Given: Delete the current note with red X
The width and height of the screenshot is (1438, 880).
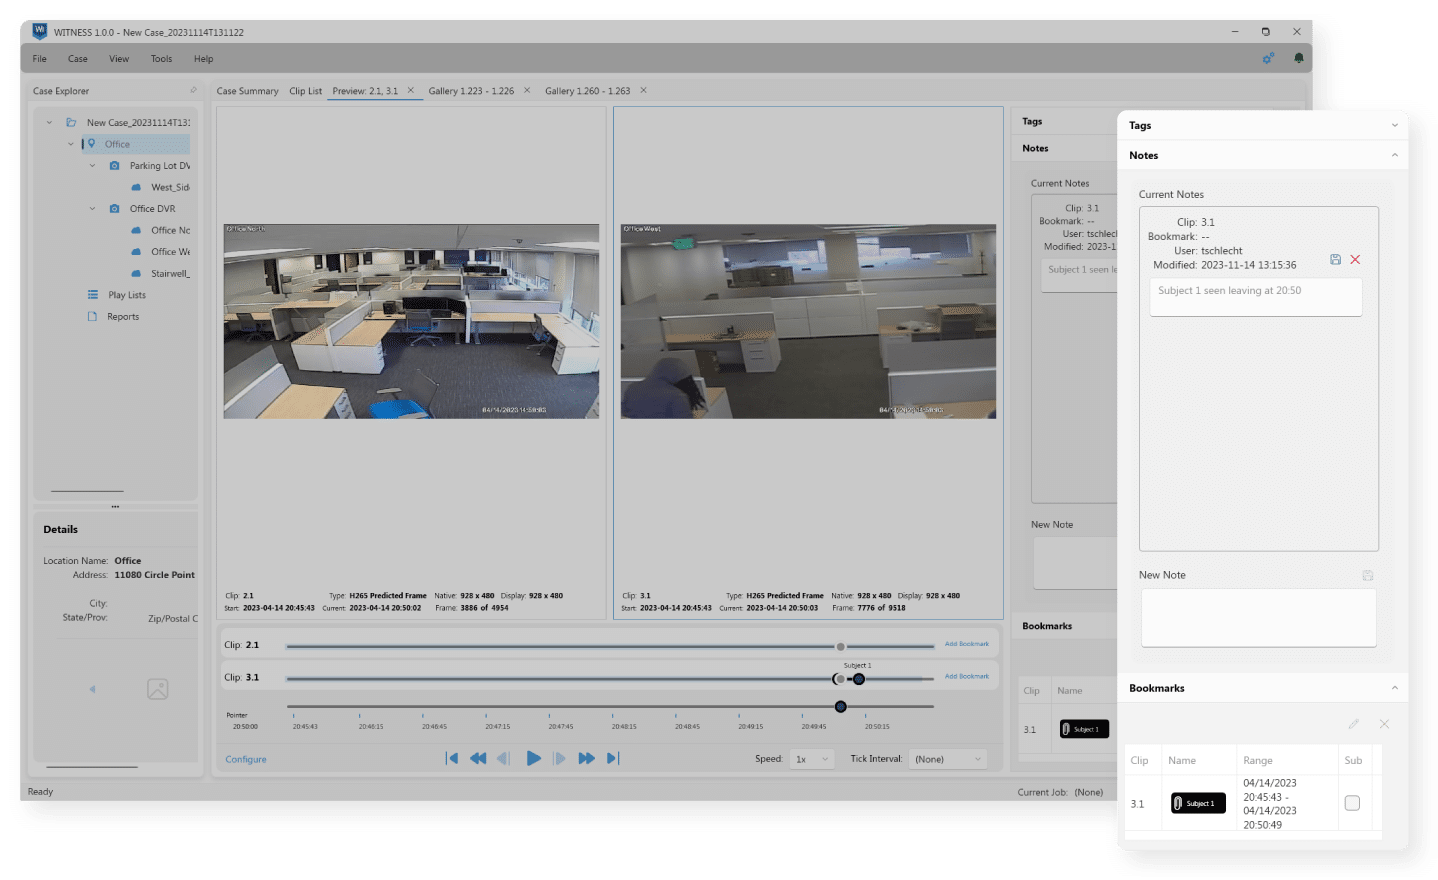Looking at the screenshot, I should tap(1356, 260).
